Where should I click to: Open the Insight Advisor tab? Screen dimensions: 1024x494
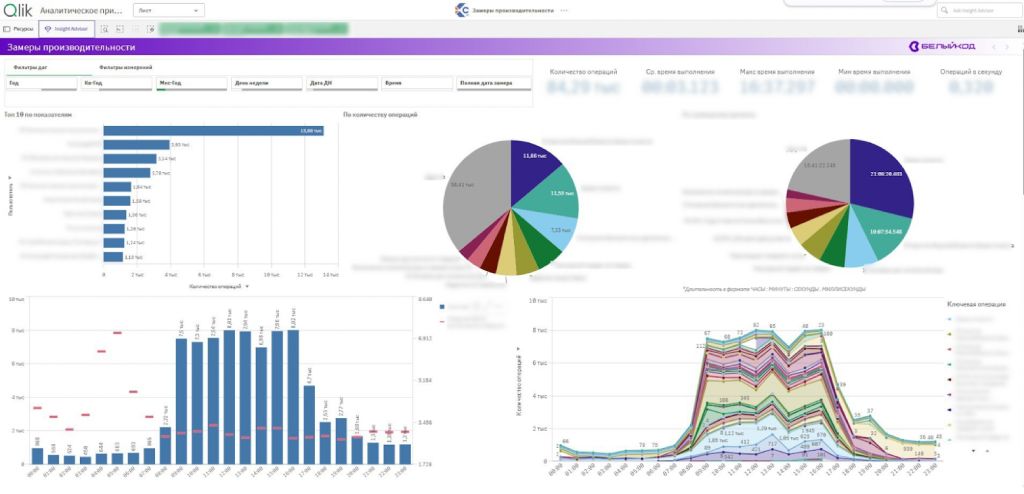[66, 29]
